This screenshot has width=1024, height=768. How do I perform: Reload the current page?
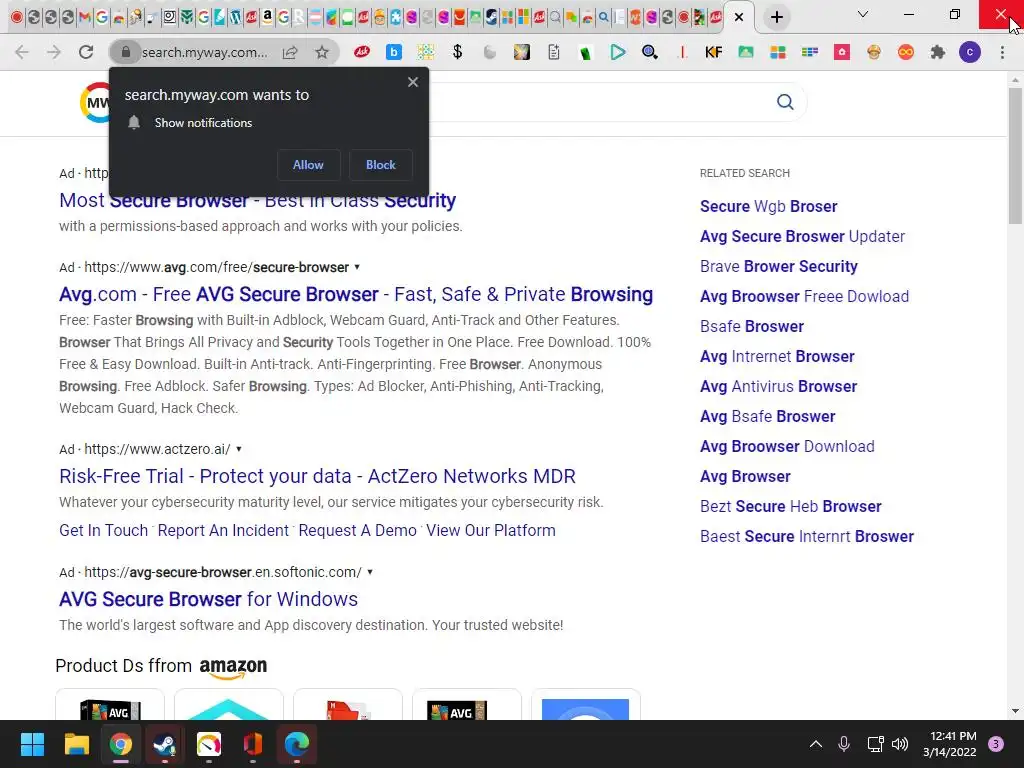point(86,52)
